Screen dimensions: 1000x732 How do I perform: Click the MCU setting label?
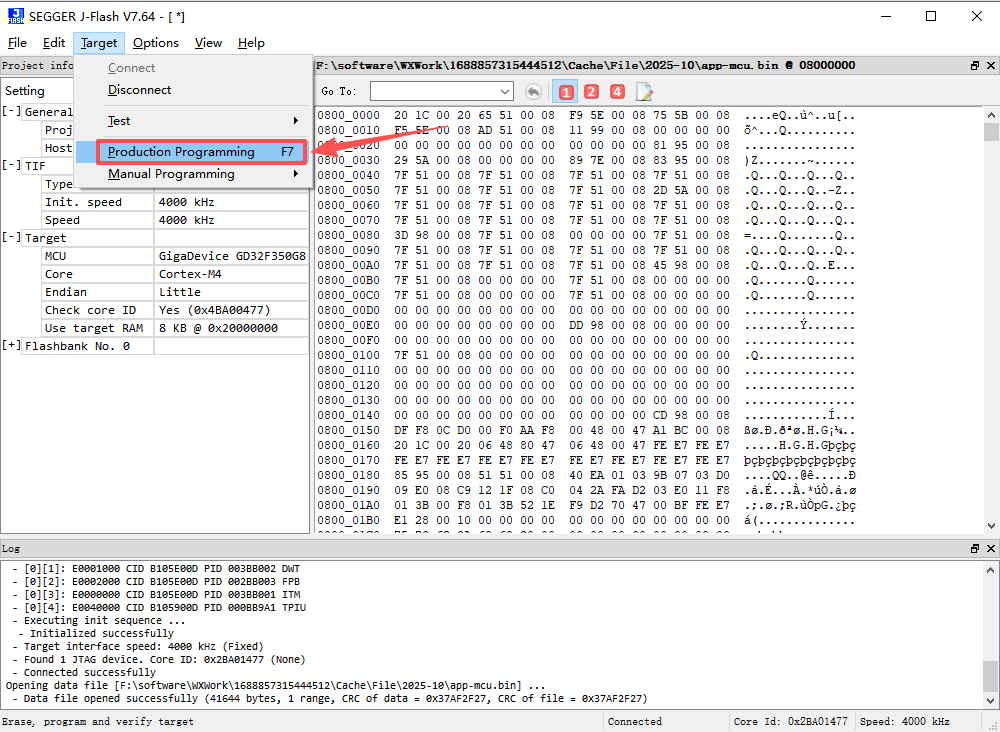coord(55,256)
